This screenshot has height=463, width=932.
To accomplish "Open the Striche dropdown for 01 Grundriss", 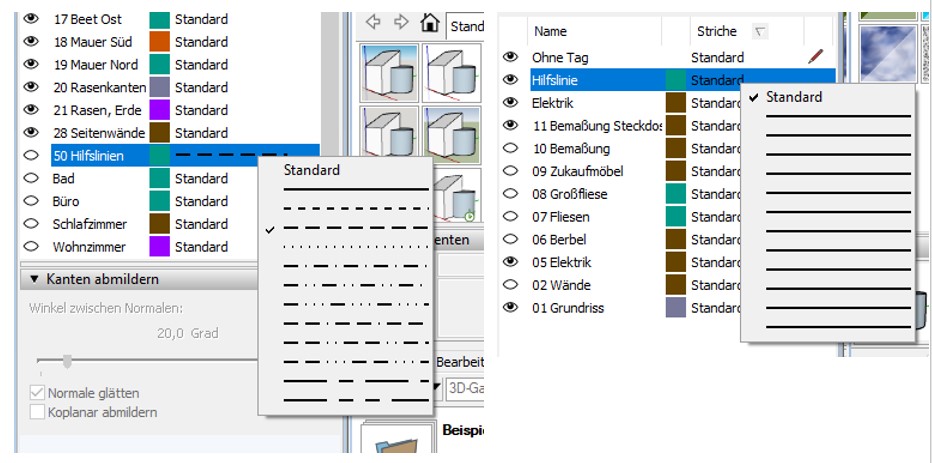I will point(715,308).
